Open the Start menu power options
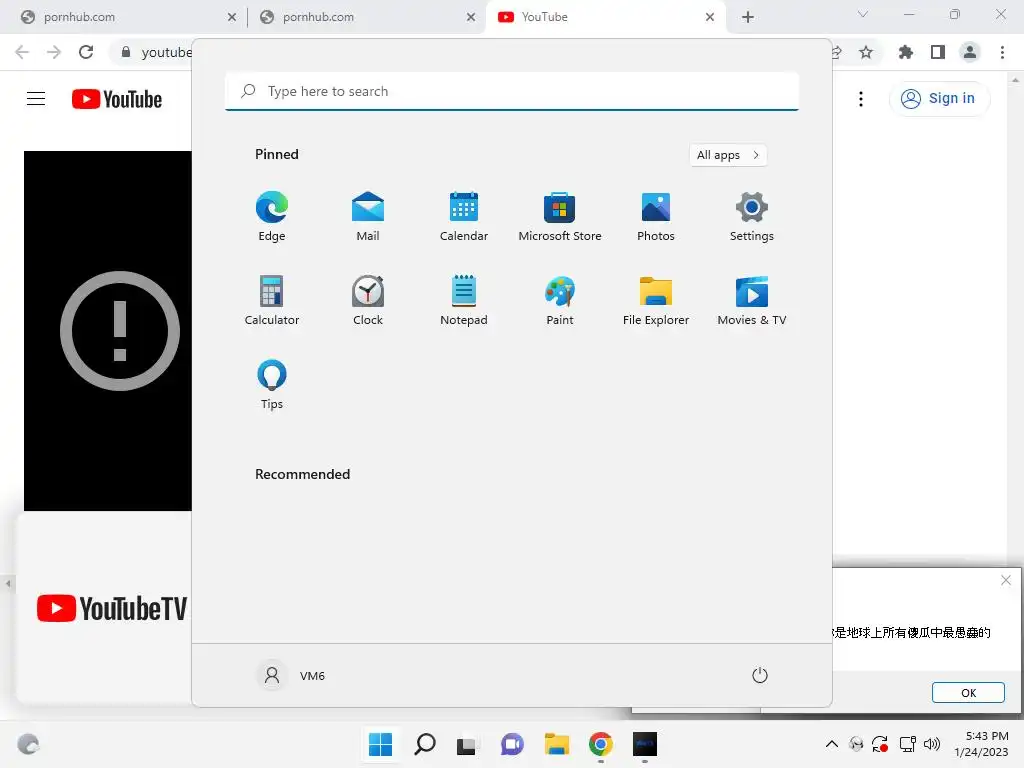 point(760,675)
